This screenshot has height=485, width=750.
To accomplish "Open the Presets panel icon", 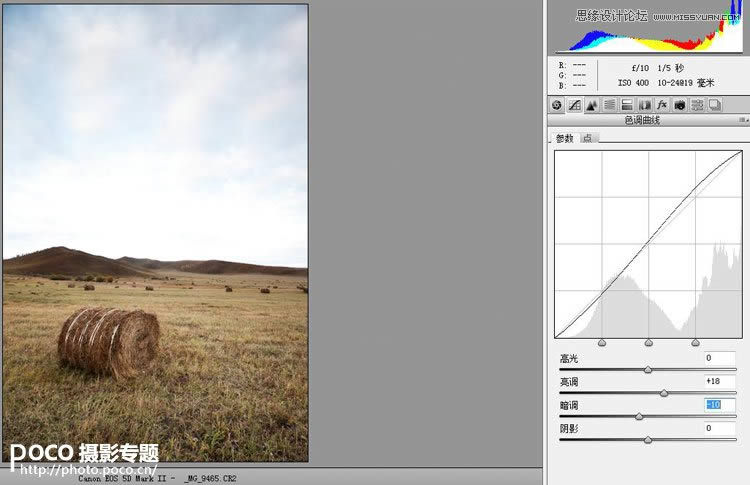I will (697, 105).
